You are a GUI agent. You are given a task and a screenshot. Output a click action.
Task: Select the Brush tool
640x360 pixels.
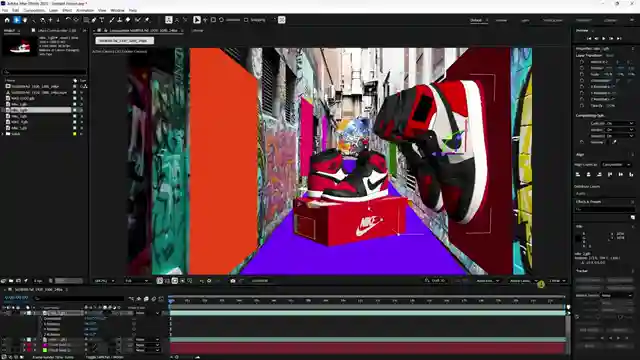[x=111, y=20]
